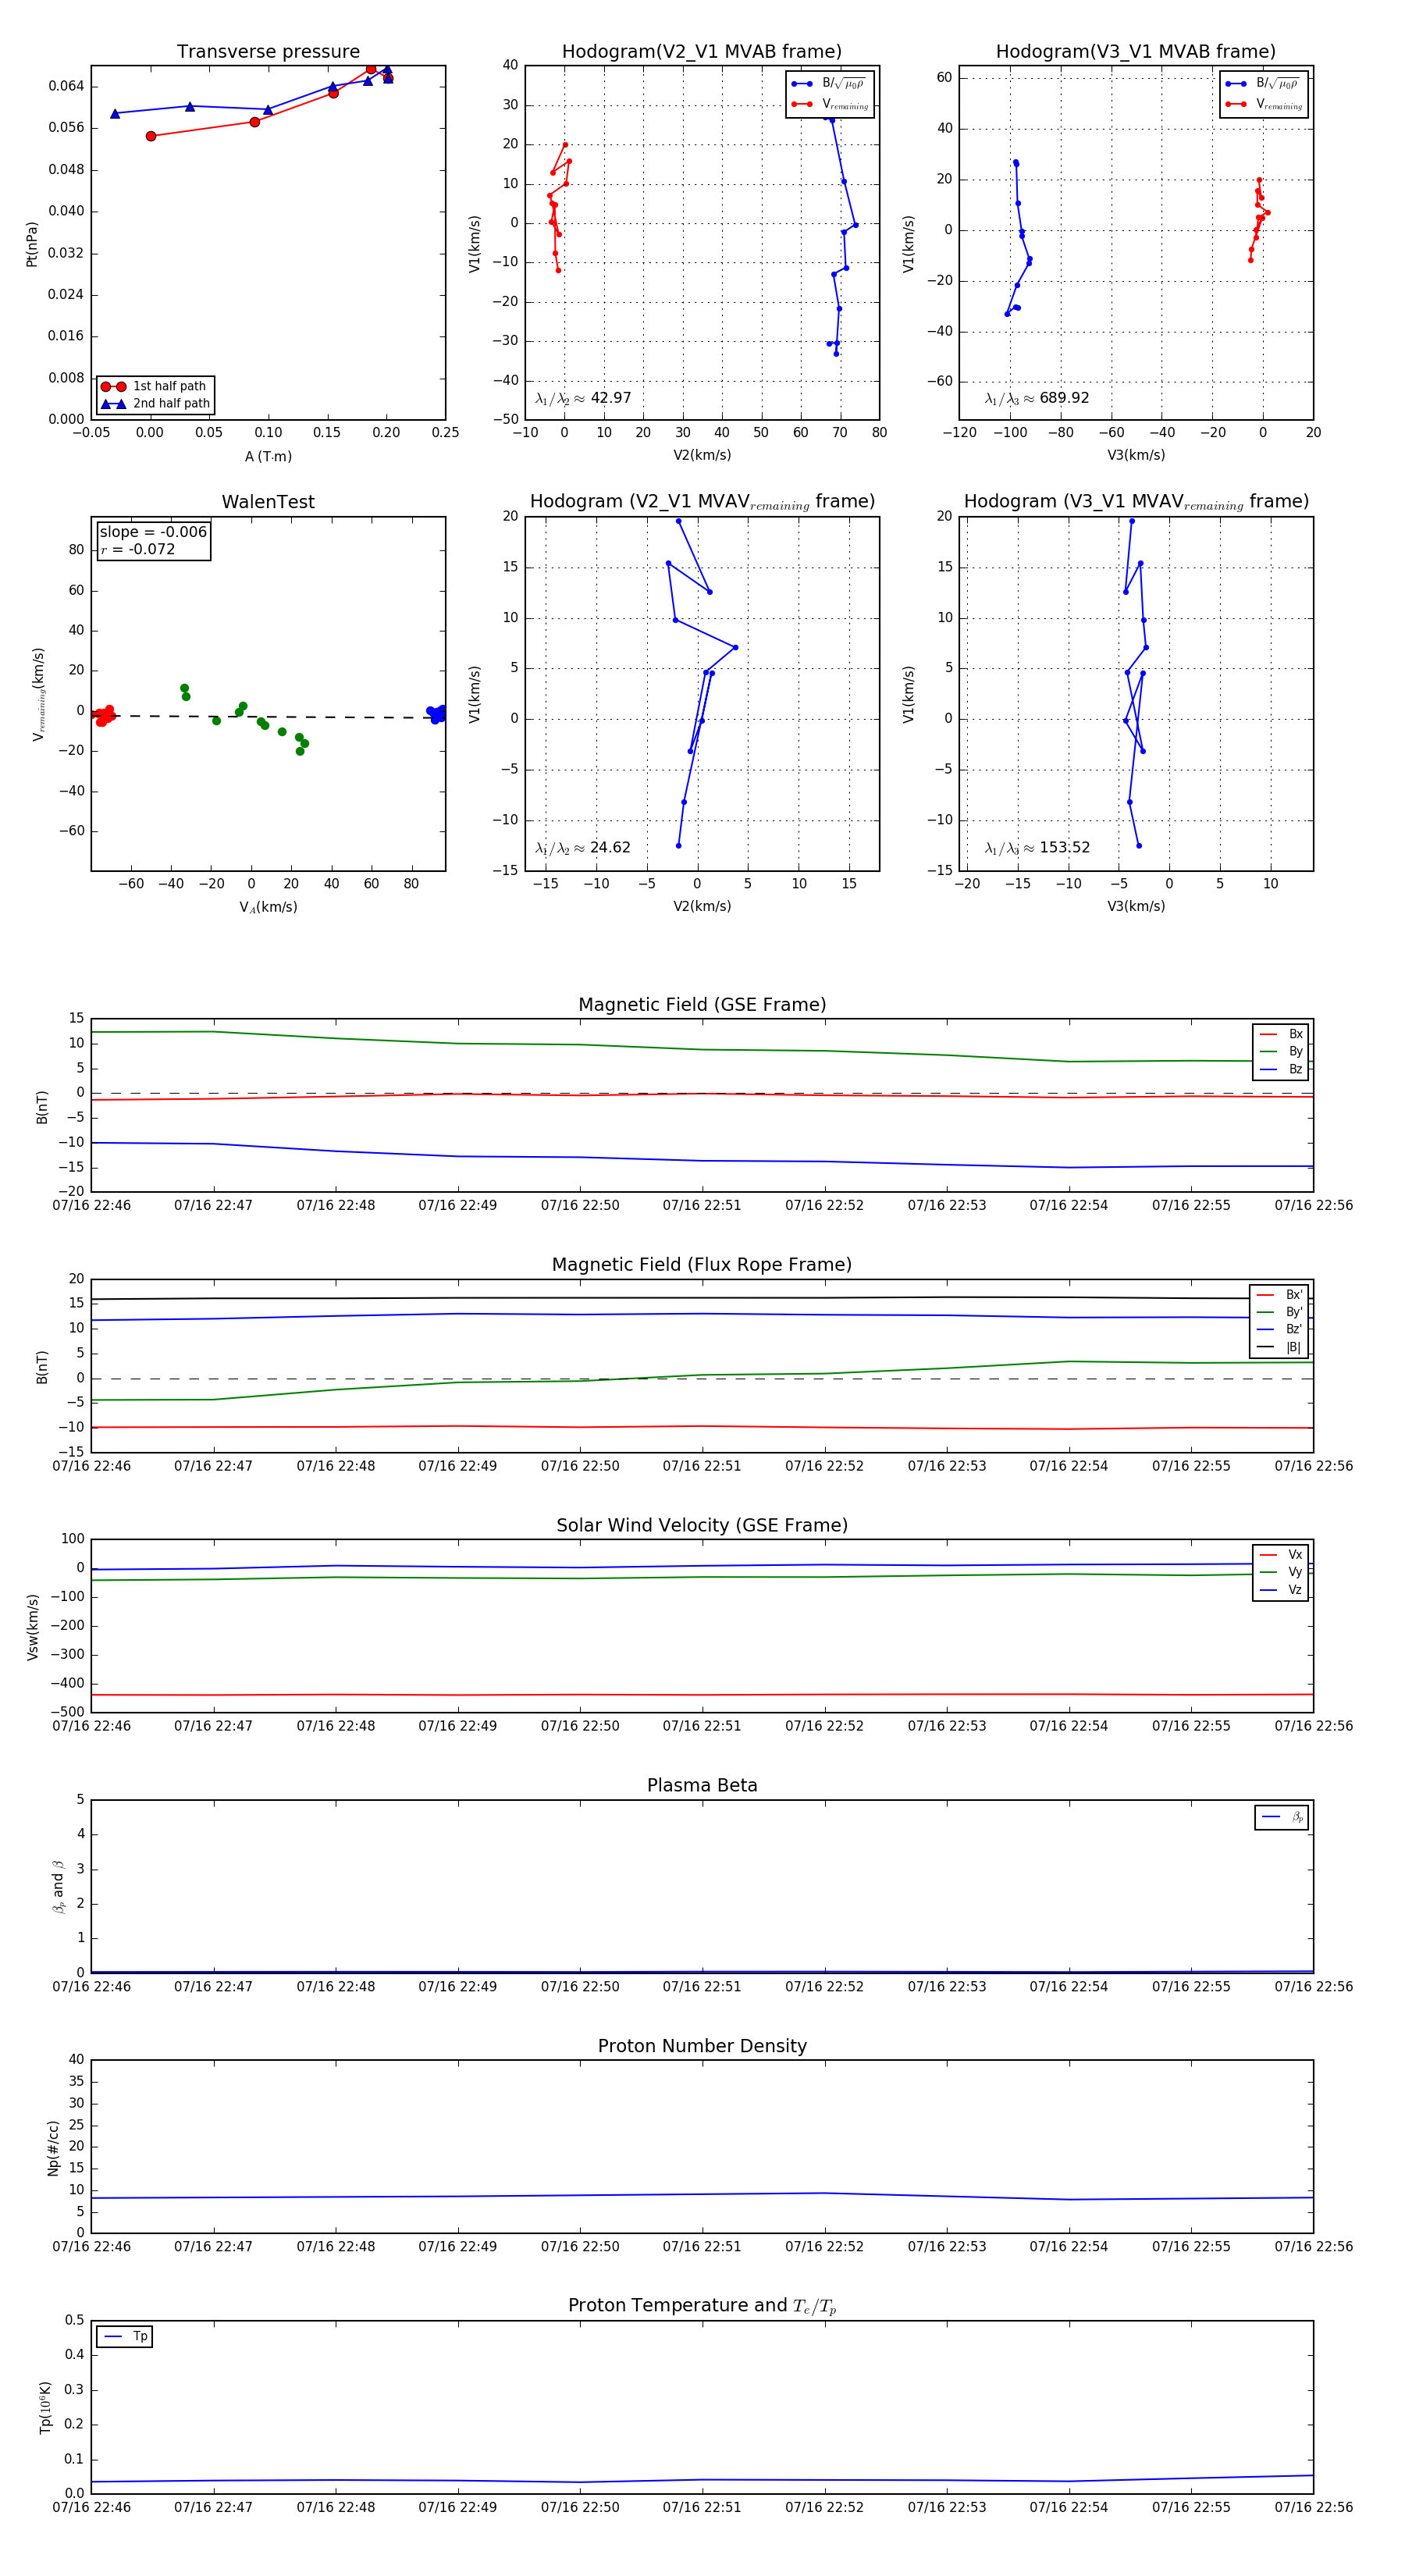Viewport: 1405px width, 2576px height.
Task: Click the 'Proton Temperature and Te/Tp' title
Action: (702, 2306)
